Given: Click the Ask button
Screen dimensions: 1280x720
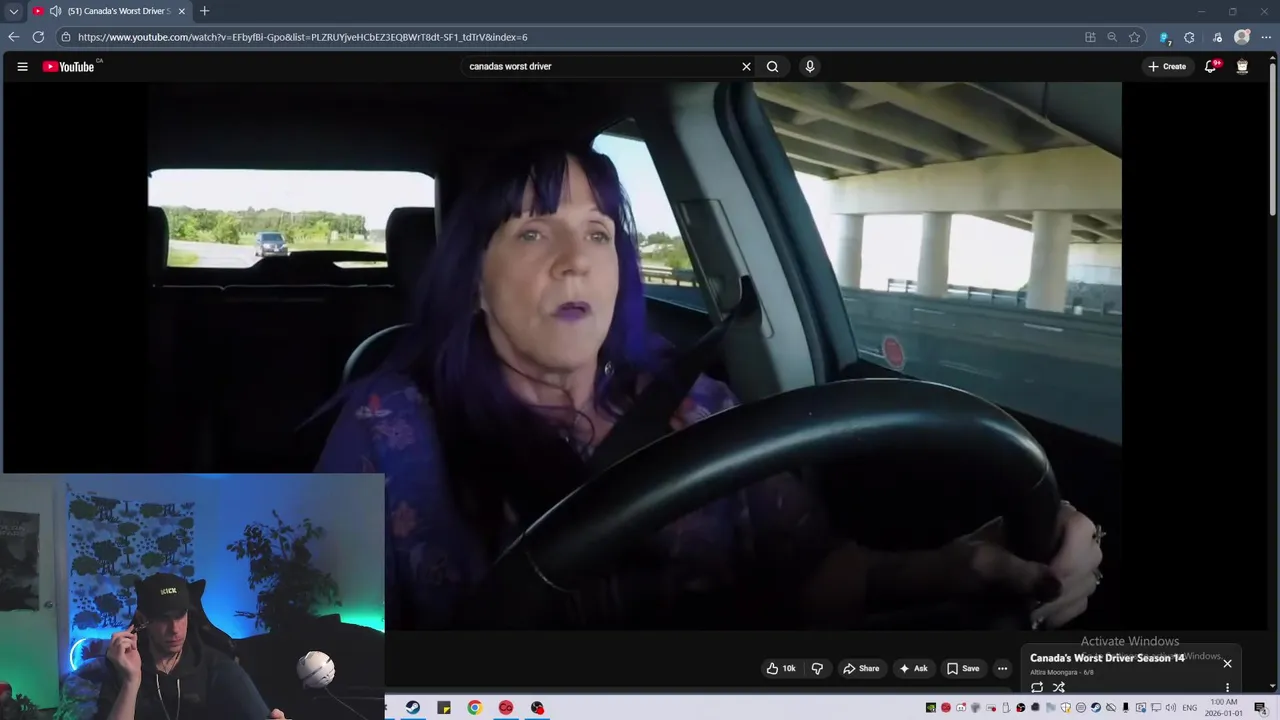Looking at the screenshot, I should point(913,668).
